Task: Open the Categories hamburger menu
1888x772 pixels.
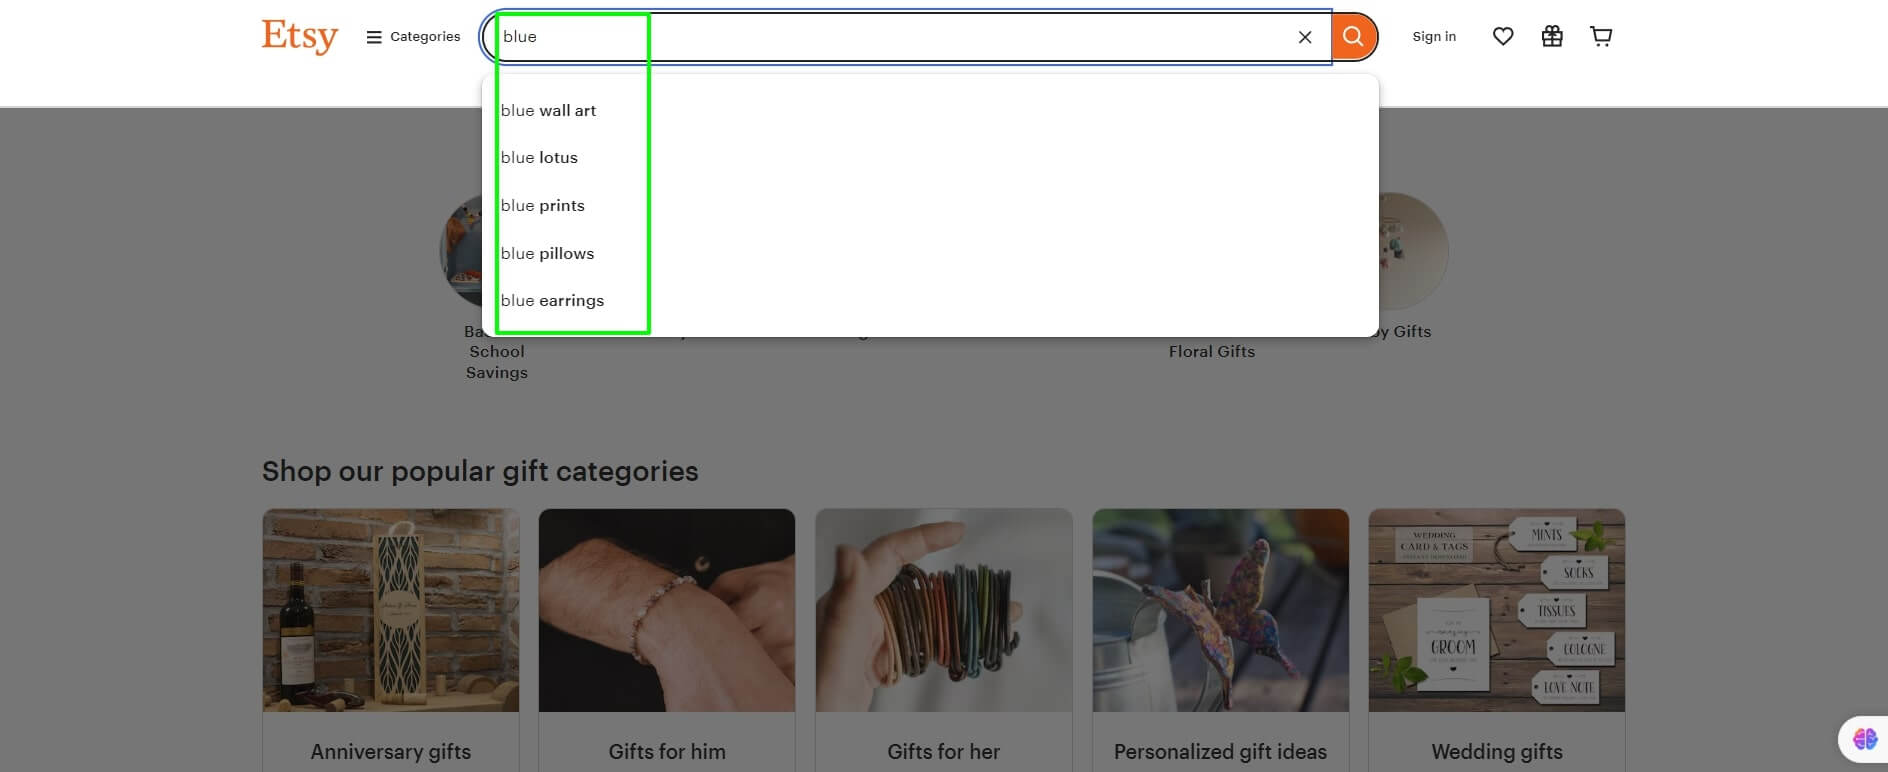Action: tap(413, 37)
